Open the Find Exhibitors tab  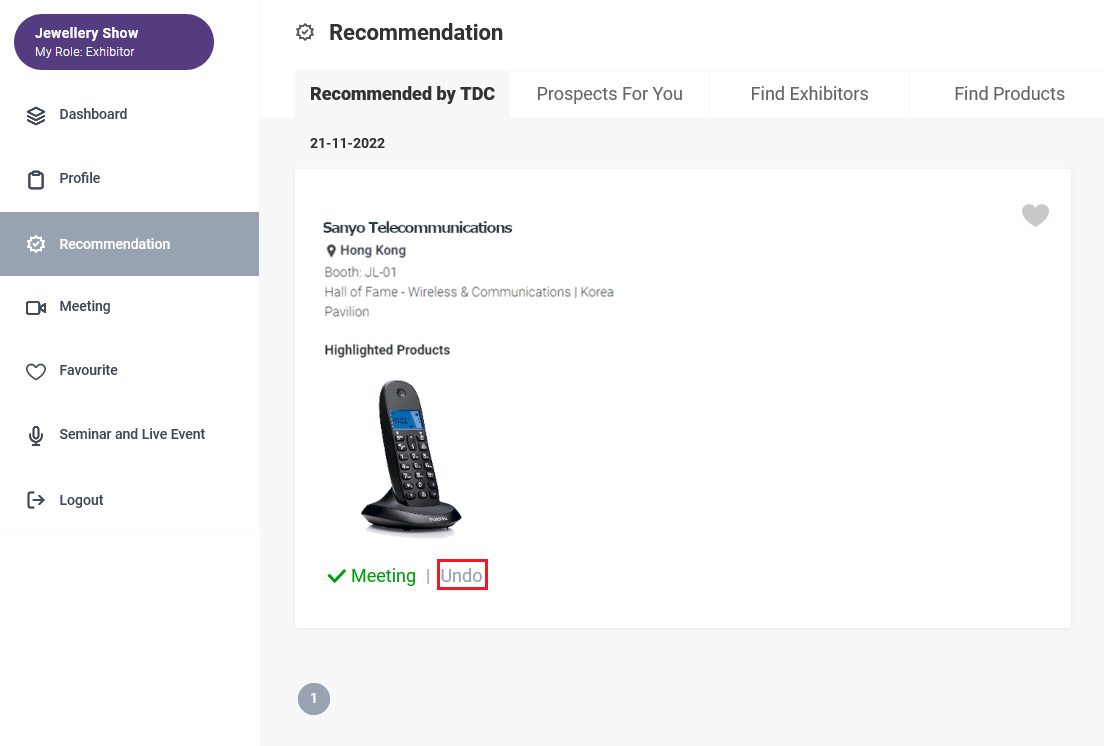coord(809,94)
